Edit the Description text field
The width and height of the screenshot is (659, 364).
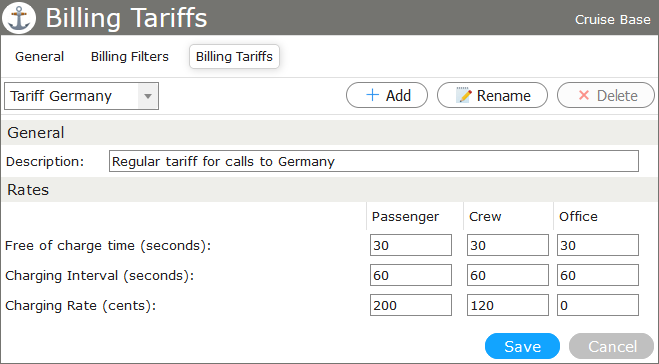pos(374,161)
